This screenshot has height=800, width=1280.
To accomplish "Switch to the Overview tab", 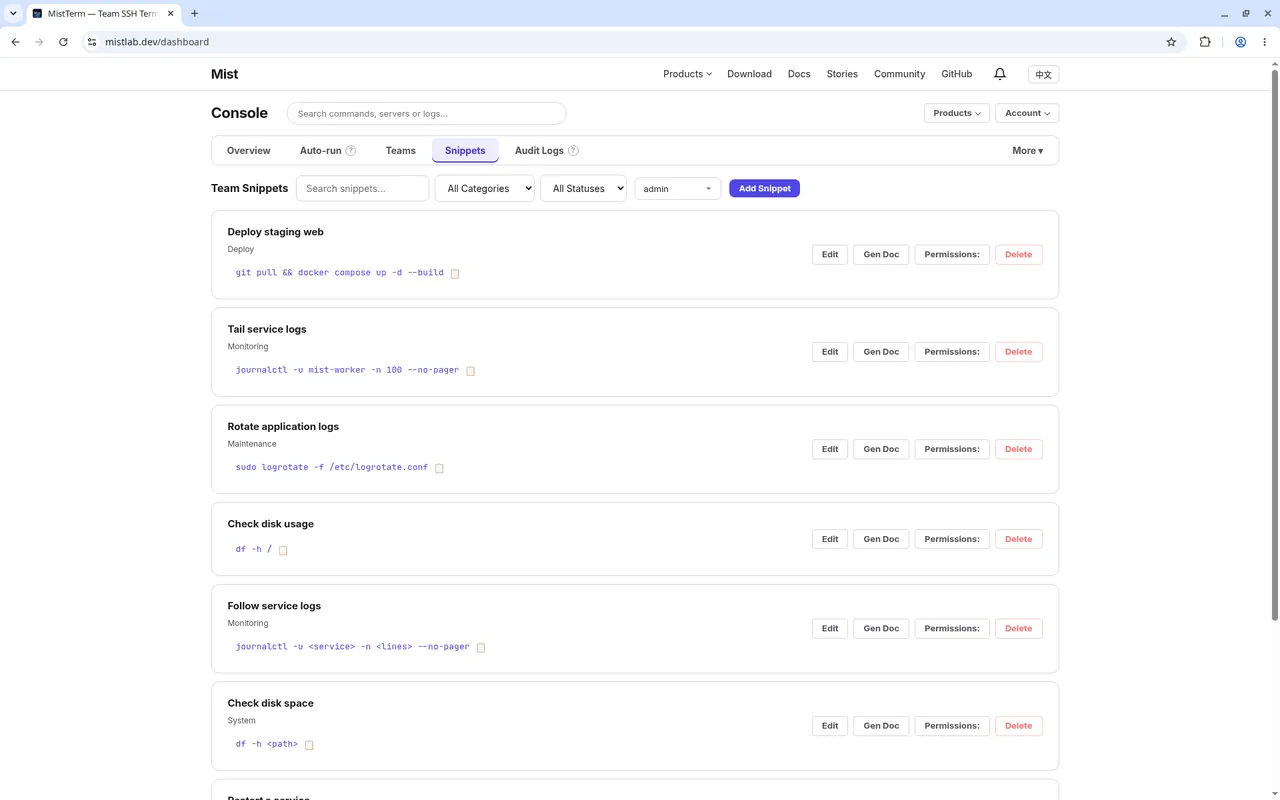I will point(248,151).
